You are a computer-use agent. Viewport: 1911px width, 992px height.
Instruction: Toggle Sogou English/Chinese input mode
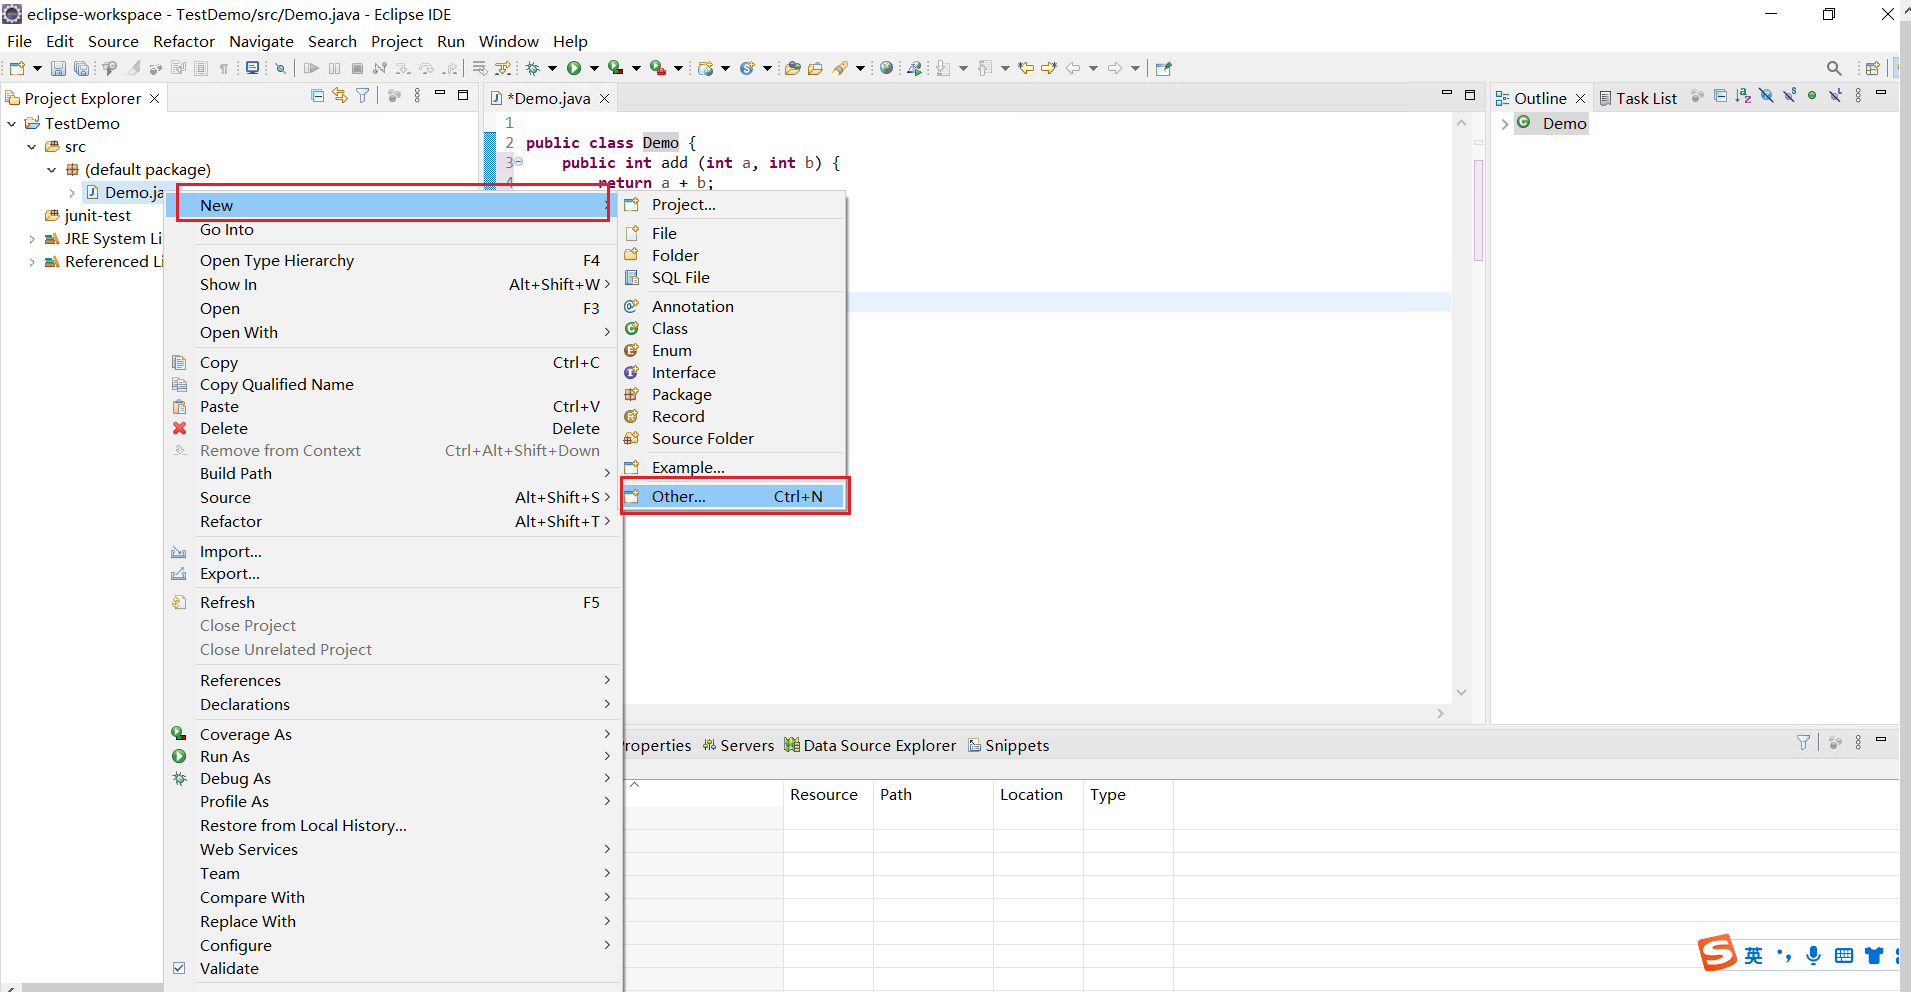pos(1753,955)
